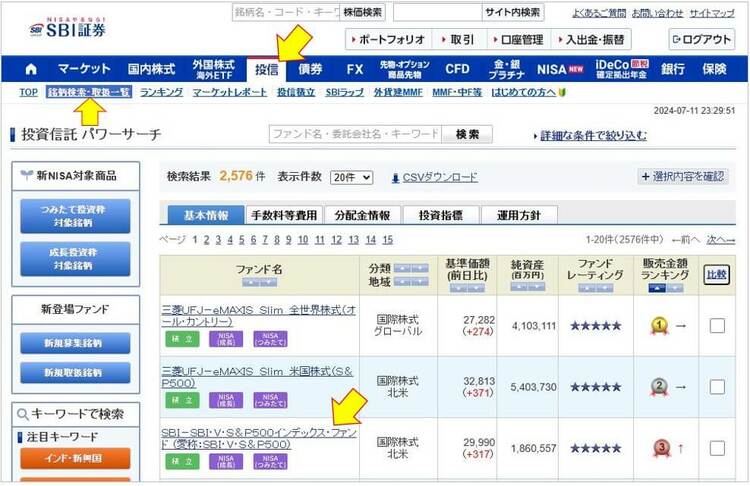Click 成長投資枠対象銘柄 button
This screenshot has width=750, height=486.
(x=75, y=259)
